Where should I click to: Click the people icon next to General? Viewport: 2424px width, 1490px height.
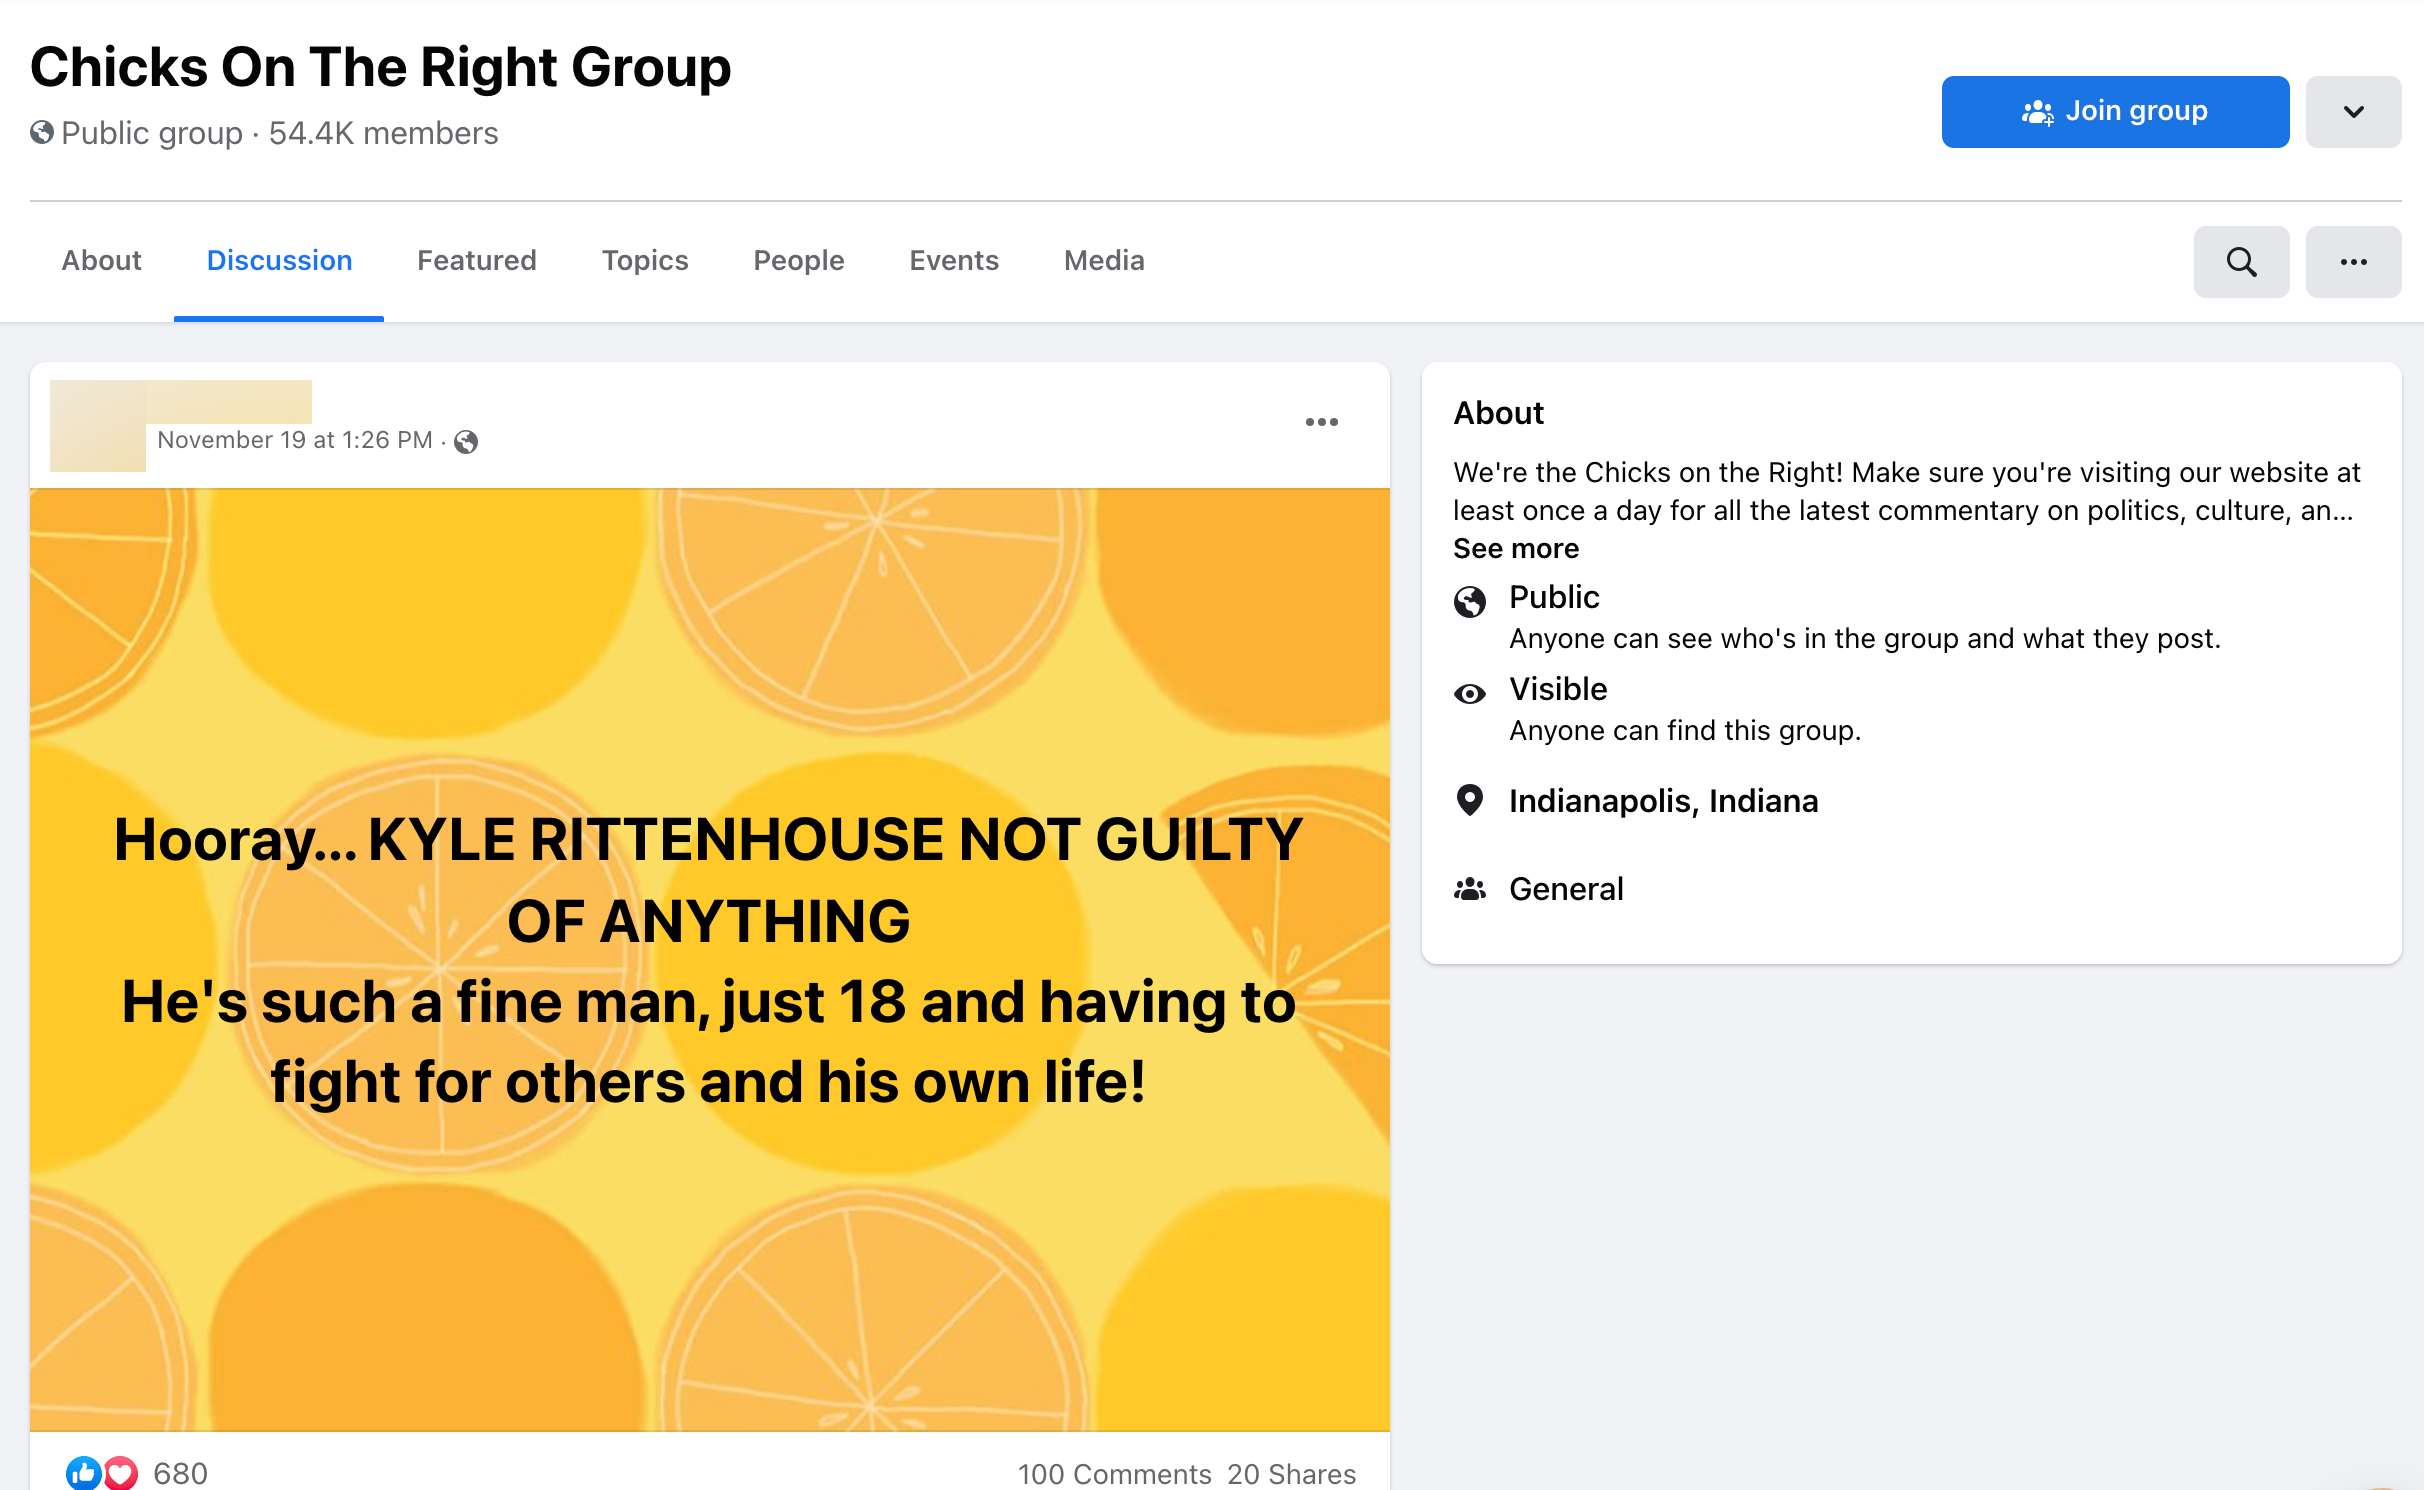1469,889
